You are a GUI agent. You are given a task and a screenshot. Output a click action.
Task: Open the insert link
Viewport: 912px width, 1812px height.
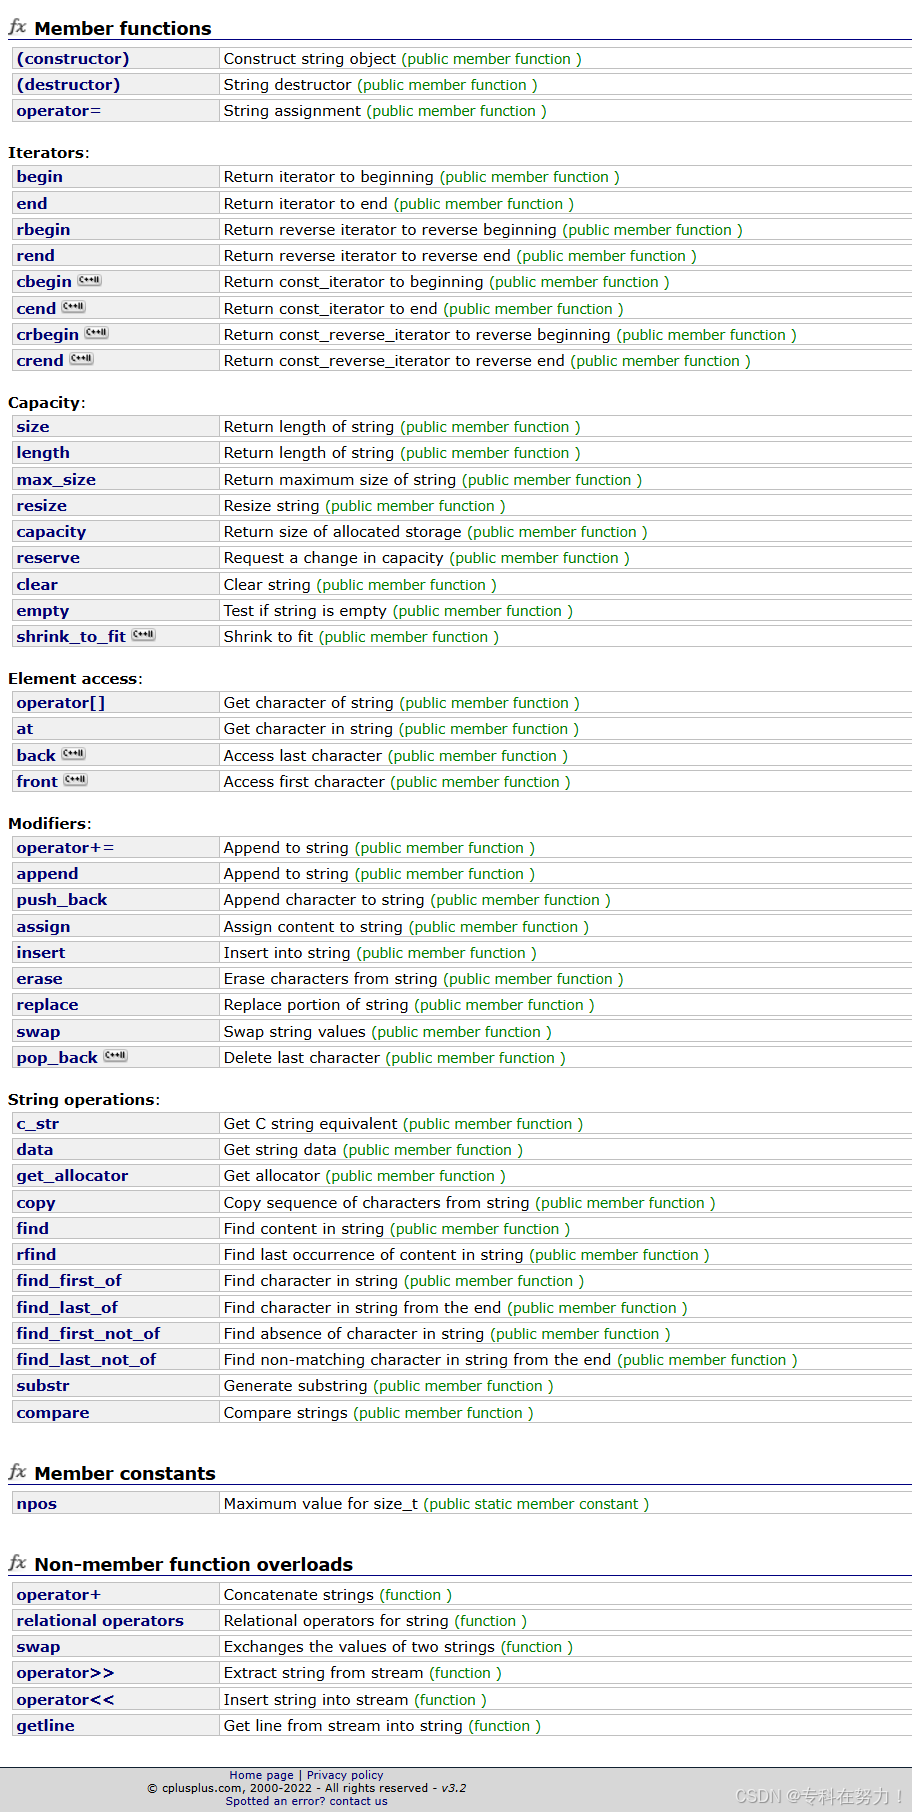point(41,953)
